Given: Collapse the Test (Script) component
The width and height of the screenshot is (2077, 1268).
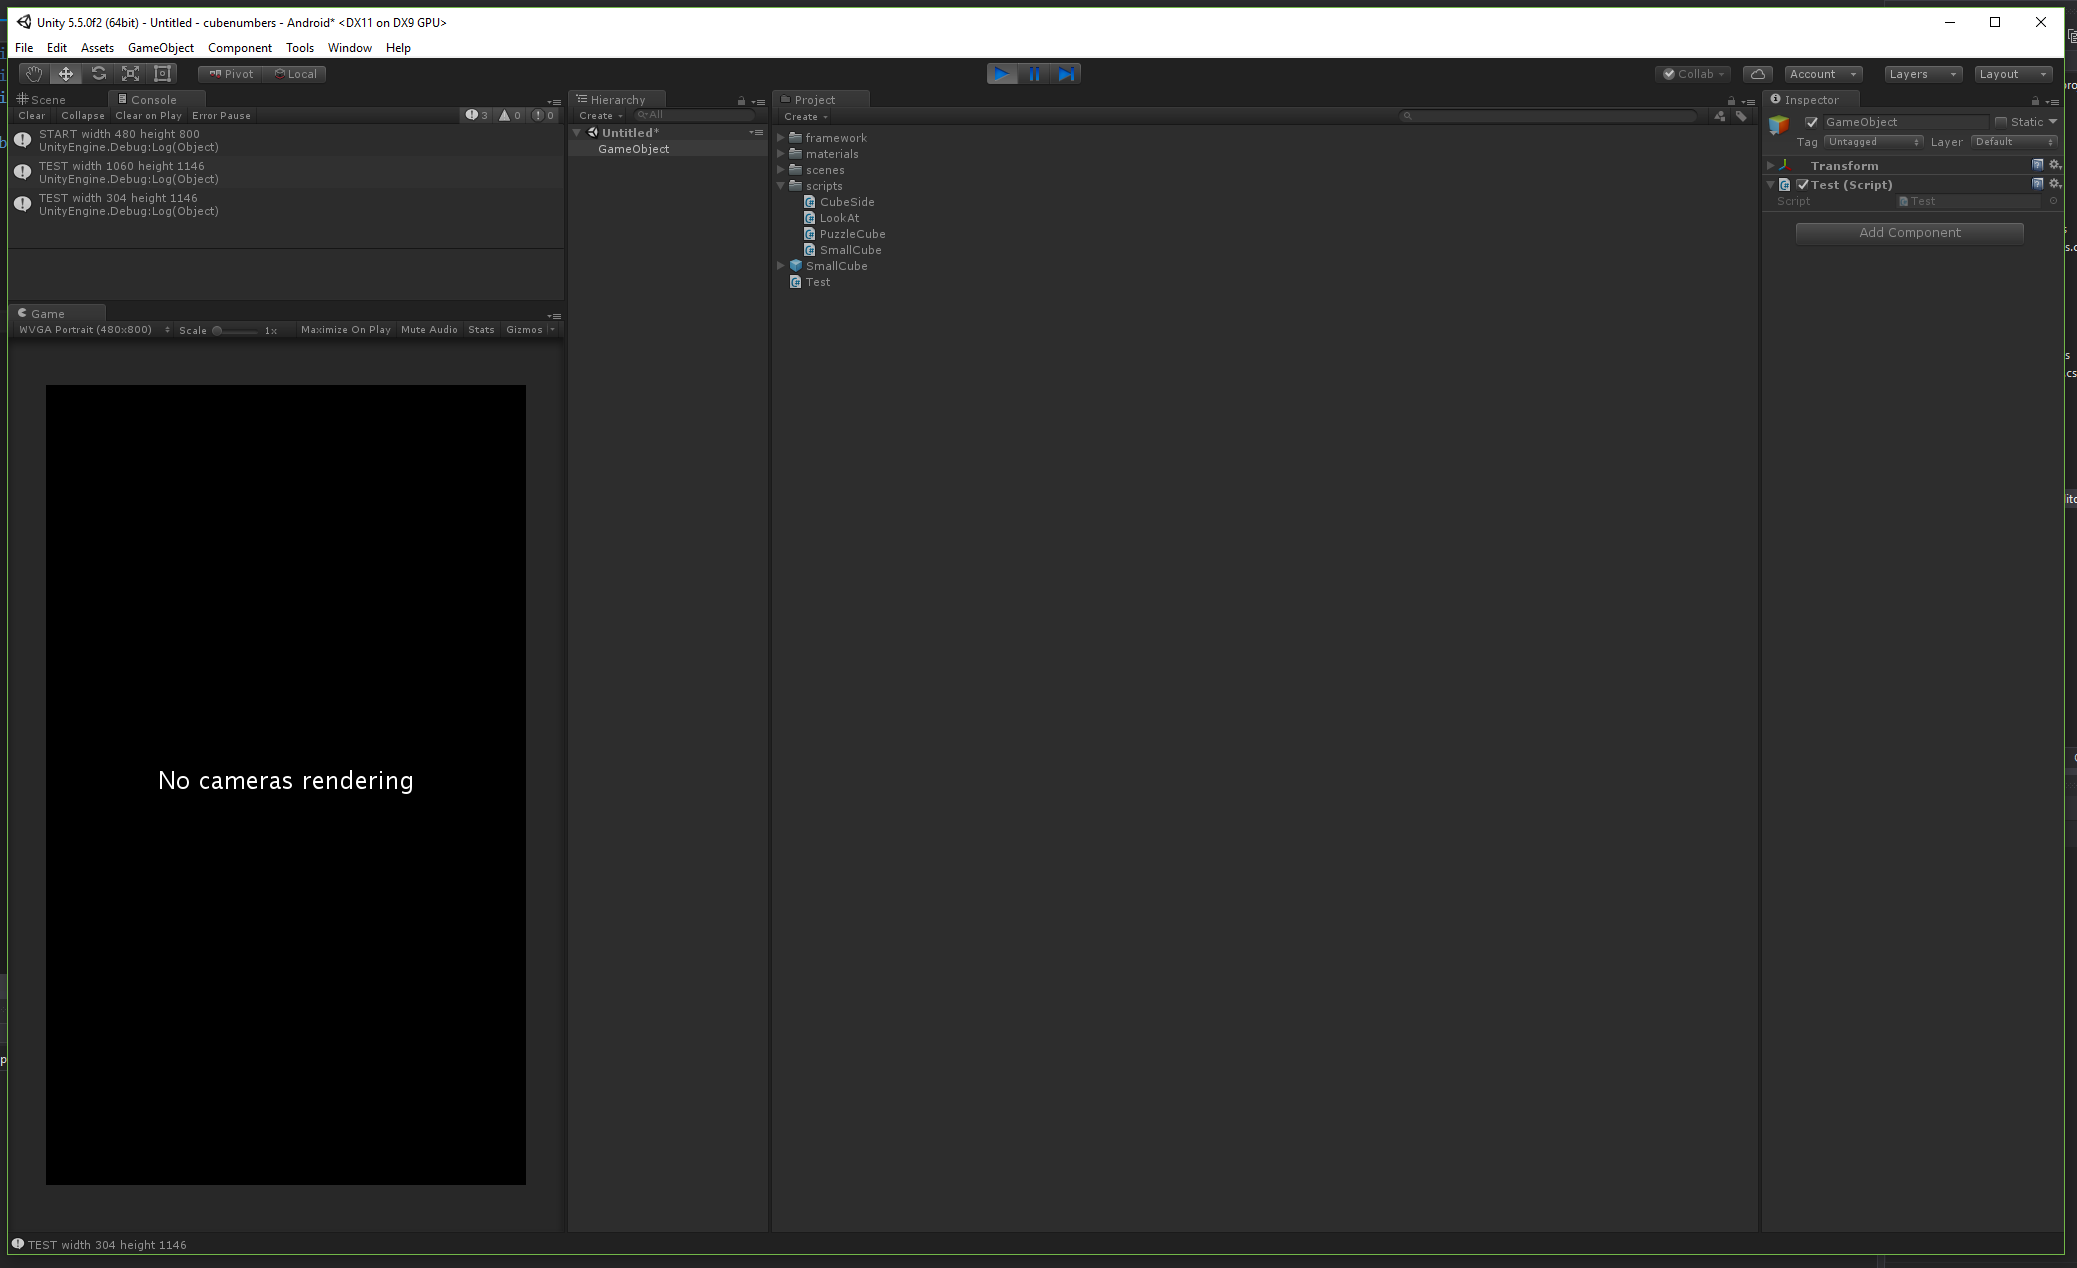Looking at the screenshot, I should point(1770,184).
